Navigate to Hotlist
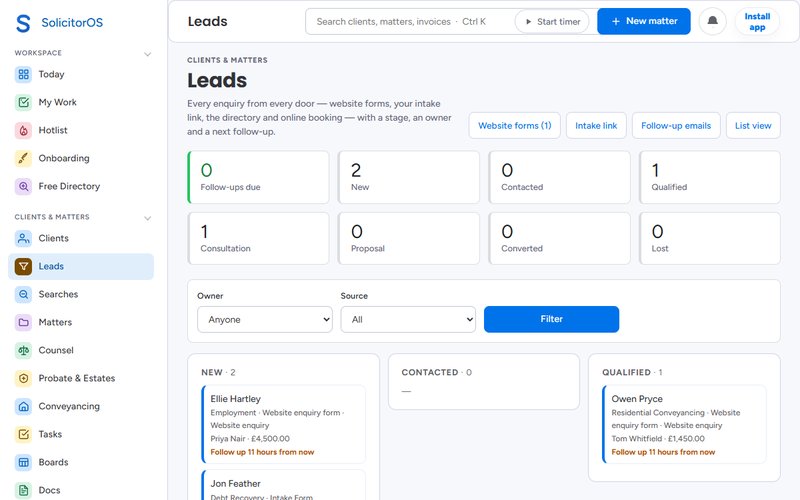This screenshot has height=500, width=800. 81,131
